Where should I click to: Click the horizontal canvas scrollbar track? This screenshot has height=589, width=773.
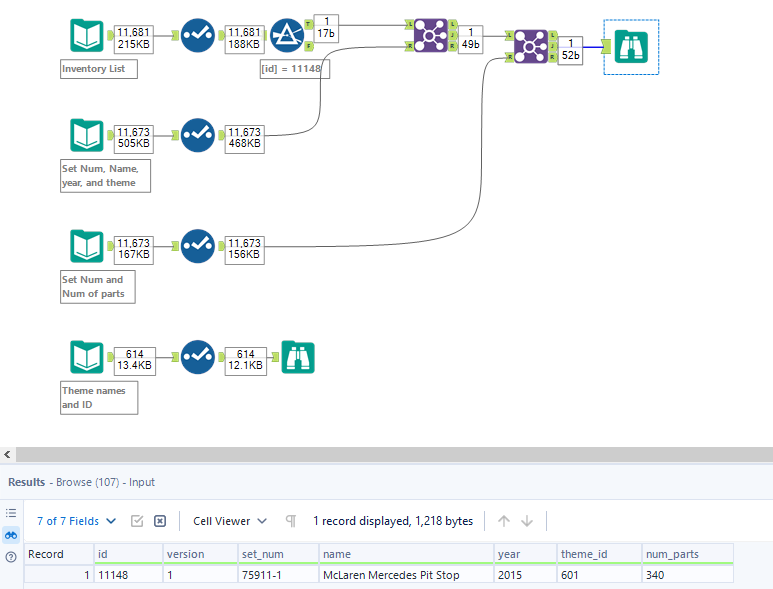tap(394, 454)
